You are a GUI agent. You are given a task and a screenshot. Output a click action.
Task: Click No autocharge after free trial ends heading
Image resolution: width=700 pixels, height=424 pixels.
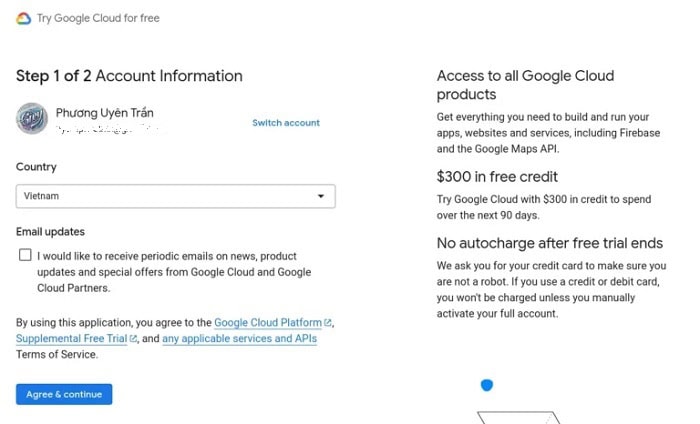click(550, 243)
